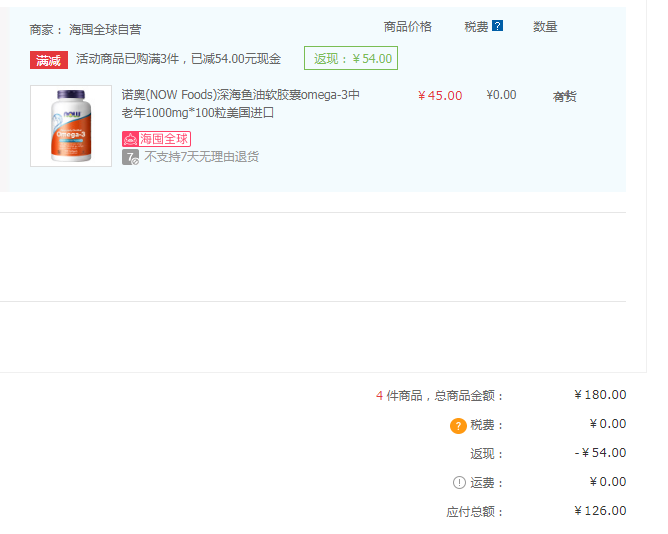Click the promotion text 活动商品已购满3件
The width and height of the screenshot is (668, 534).
point(127,58)
